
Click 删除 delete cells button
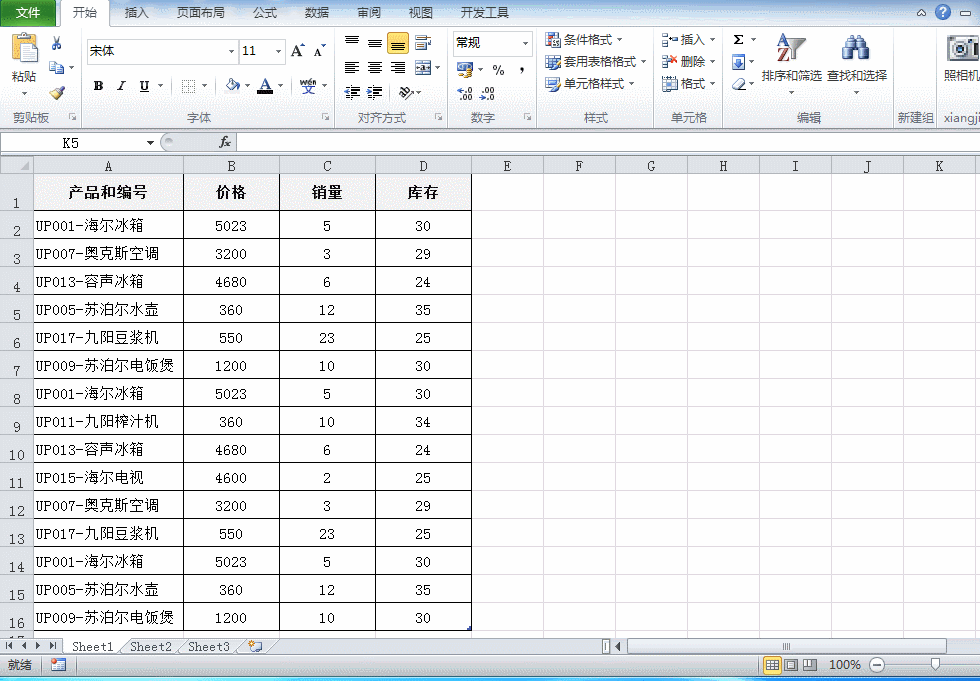pos(688,62)
